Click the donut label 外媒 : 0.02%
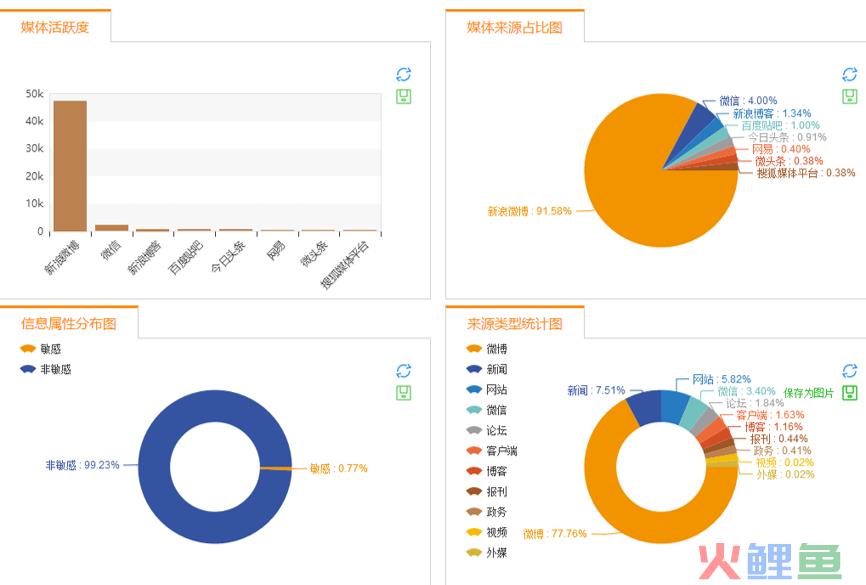Viewport: 866px width, 585px height. click(x=785, y=475)
